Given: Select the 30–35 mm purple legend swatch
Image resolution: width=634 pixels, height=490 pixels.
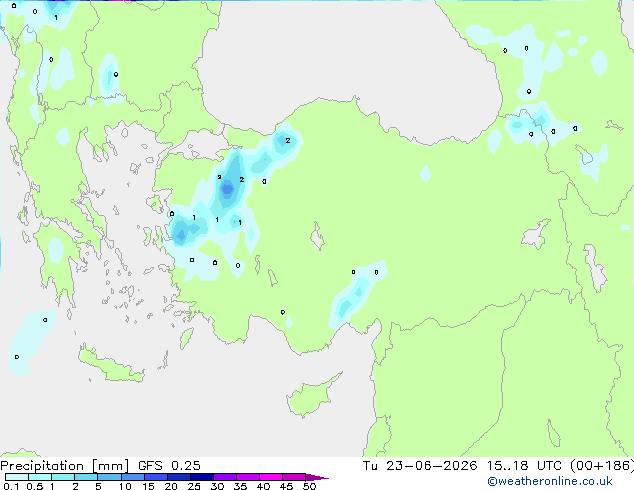Looking at the screenshot, I should tap(225, 477).
